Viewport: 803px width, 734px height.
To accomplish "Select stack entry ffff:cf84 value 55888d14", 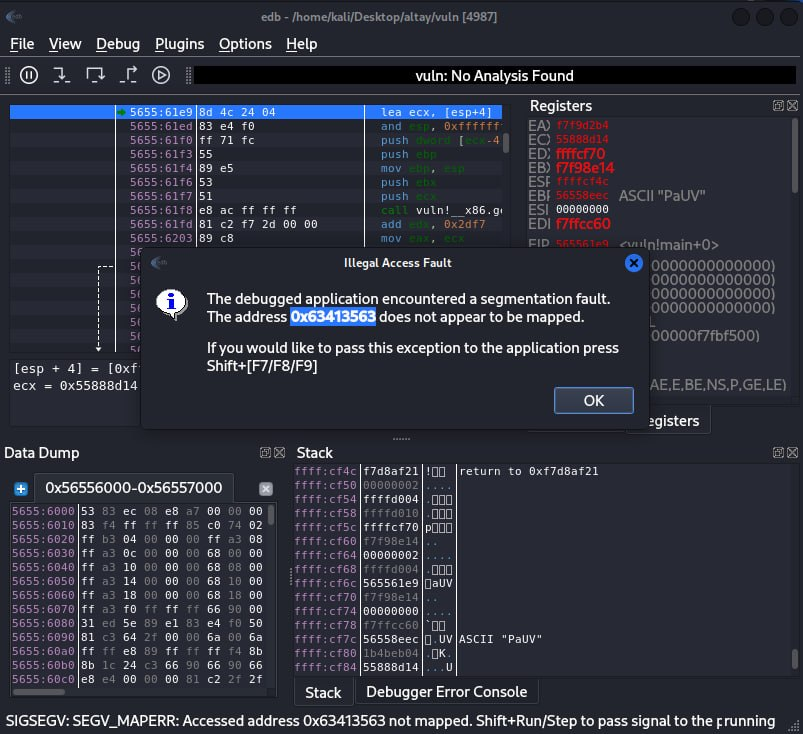I will click(x=391, y=667).
